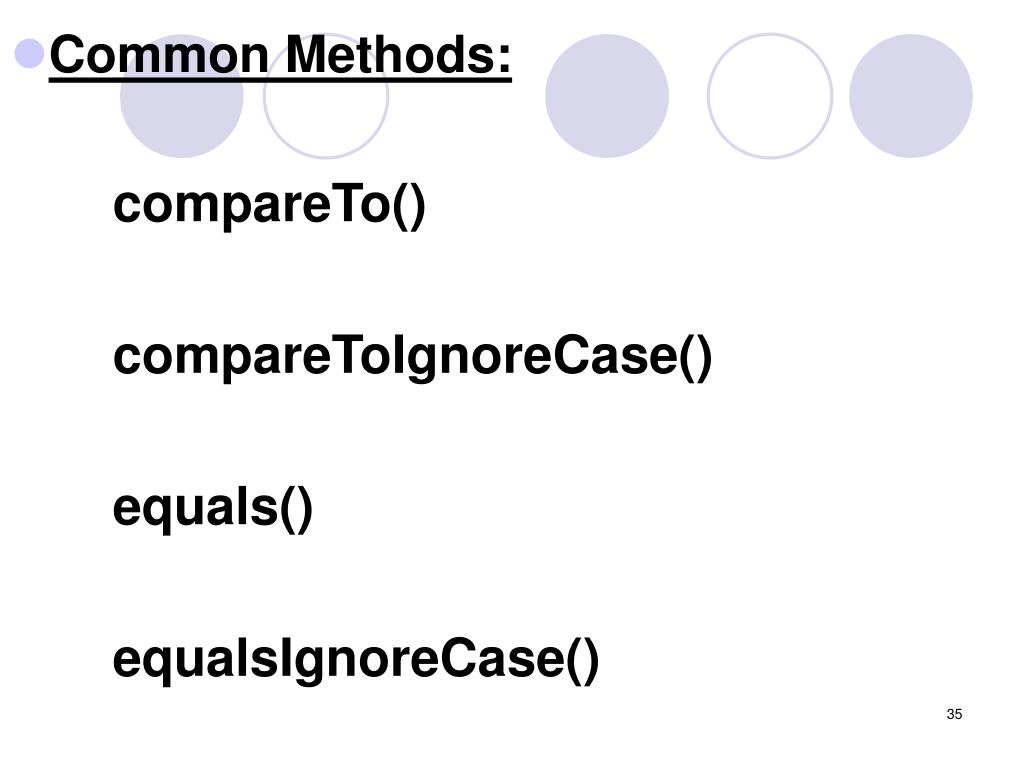Click IgnoreCase within equalsIgnoreCase()
The height and width of the screenshot is (768, 1024).
(x=422, y=661)
